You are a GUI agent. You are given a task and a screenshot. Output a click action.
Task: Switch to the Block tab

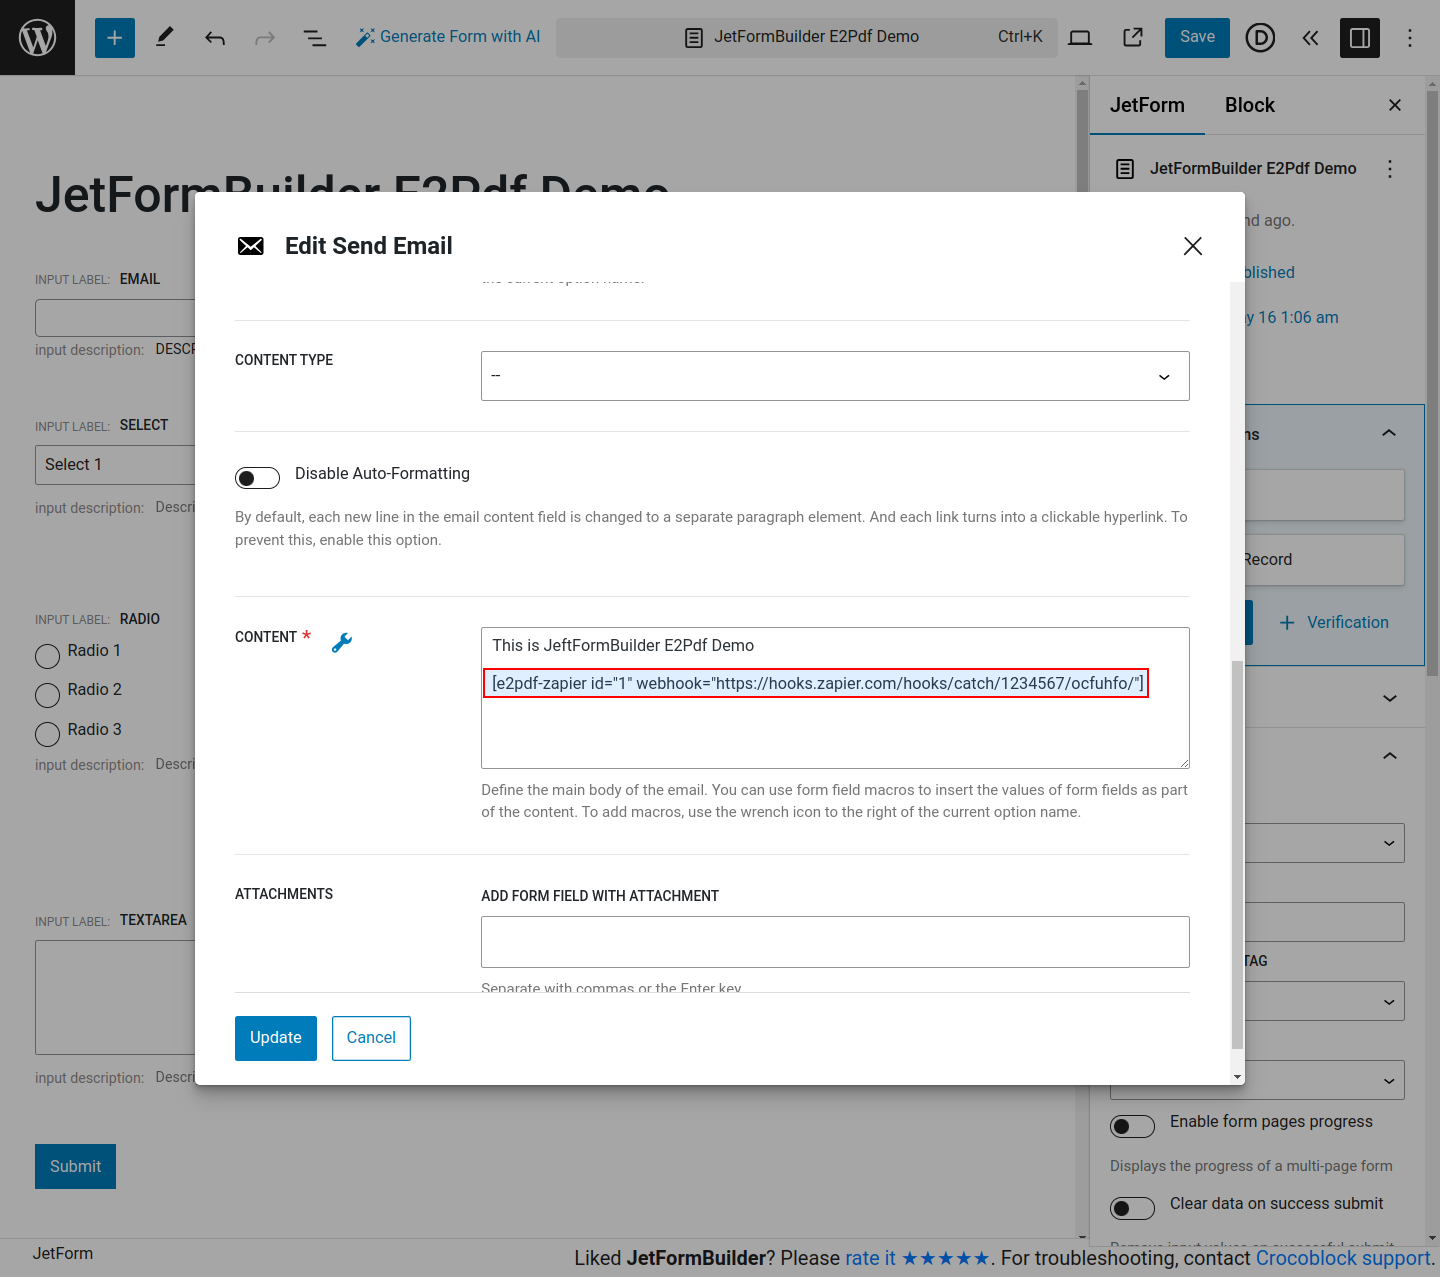pos(1249,105)
